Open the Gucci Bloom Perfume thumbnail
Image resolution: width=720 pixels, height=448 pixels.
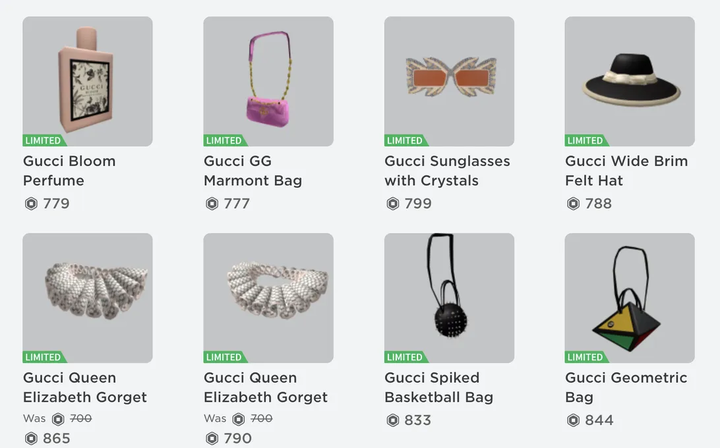88,80
